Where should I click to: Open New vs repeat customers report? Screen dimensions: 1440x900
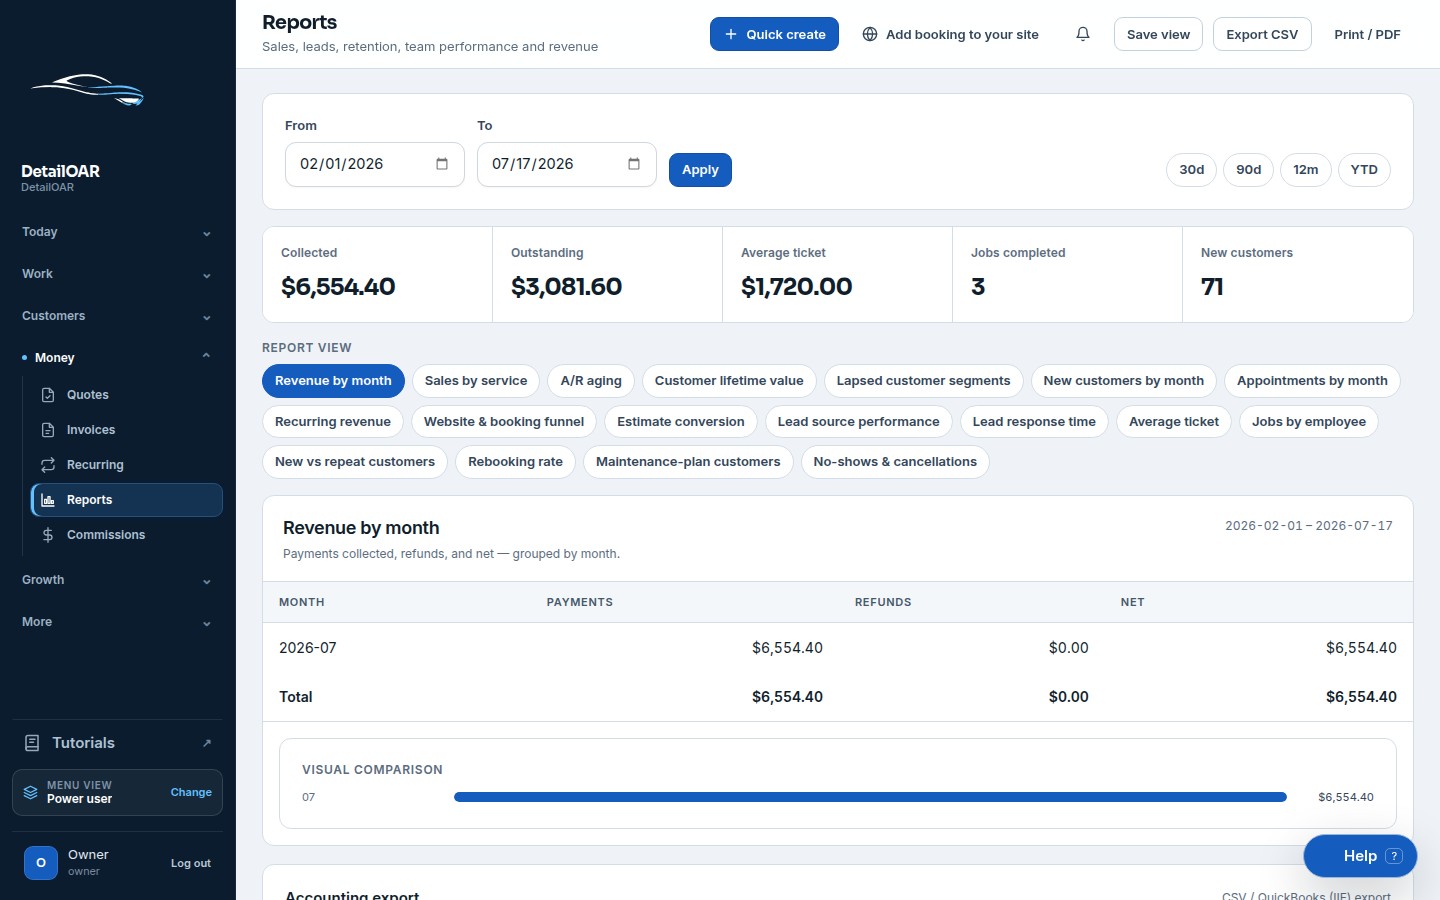[x=355, y=462]
